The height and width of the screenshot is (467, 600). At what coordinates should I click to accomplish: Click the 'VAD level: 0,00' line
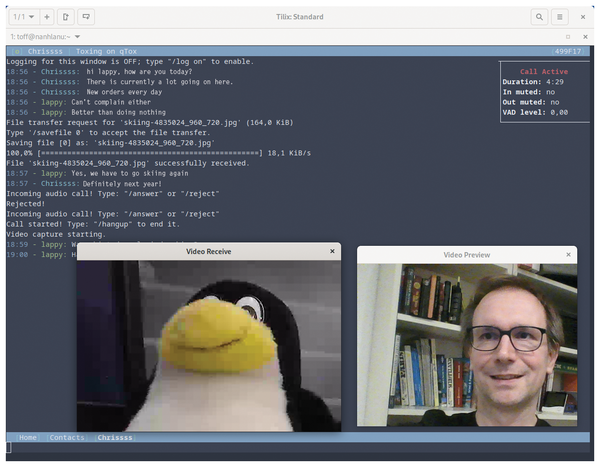click(535, 113)
